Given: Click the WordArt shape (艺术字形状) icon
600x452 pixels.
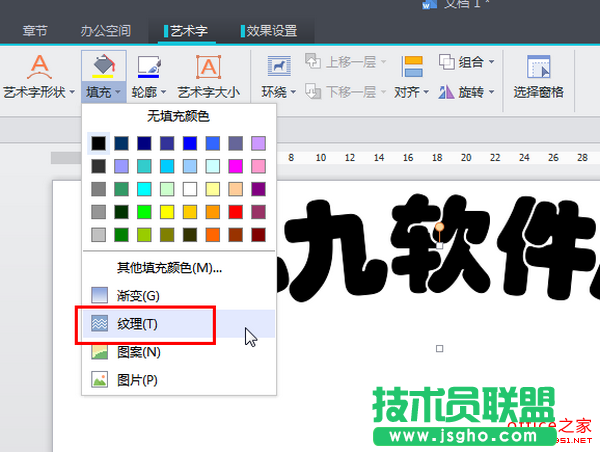Looking at the screenshot, I should (39, 67).
